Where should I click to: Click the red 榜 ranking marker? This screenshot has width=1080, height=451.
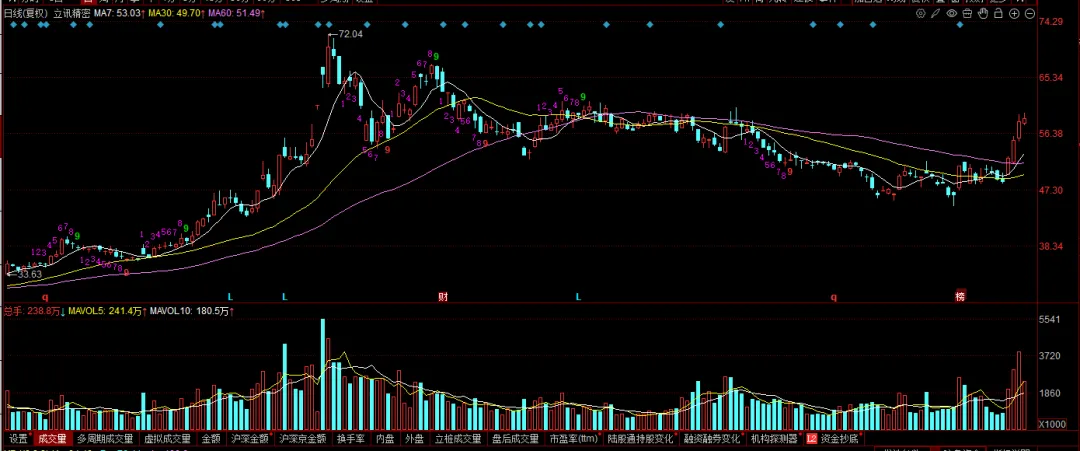tap(959, 297)
